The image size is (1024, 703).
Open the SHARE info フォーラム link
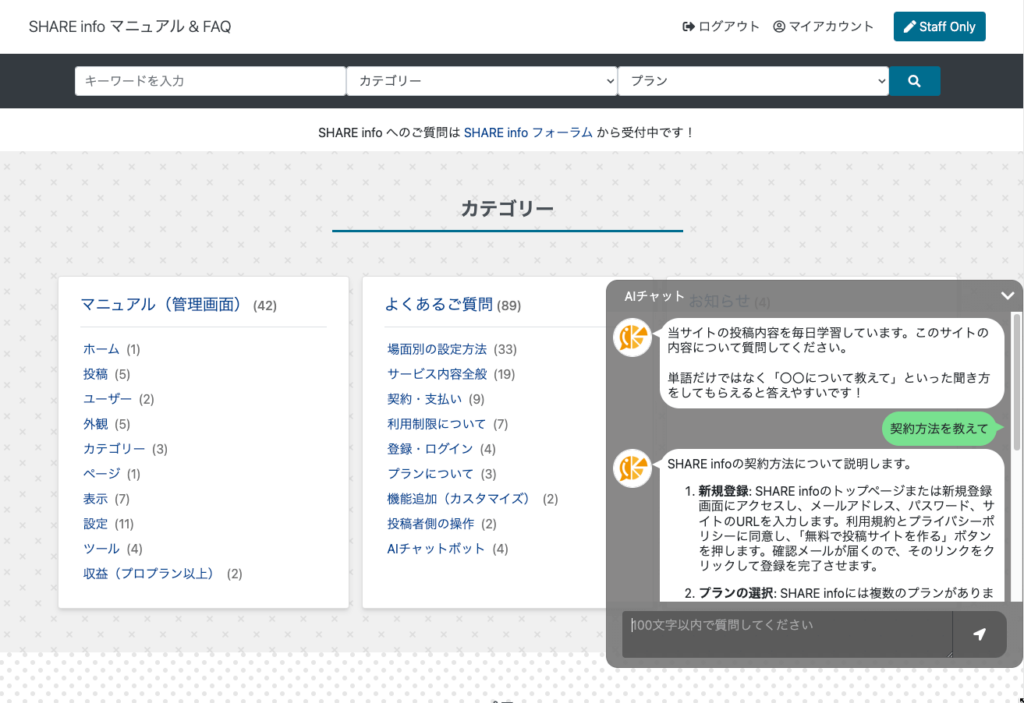(x=528, y=132)
